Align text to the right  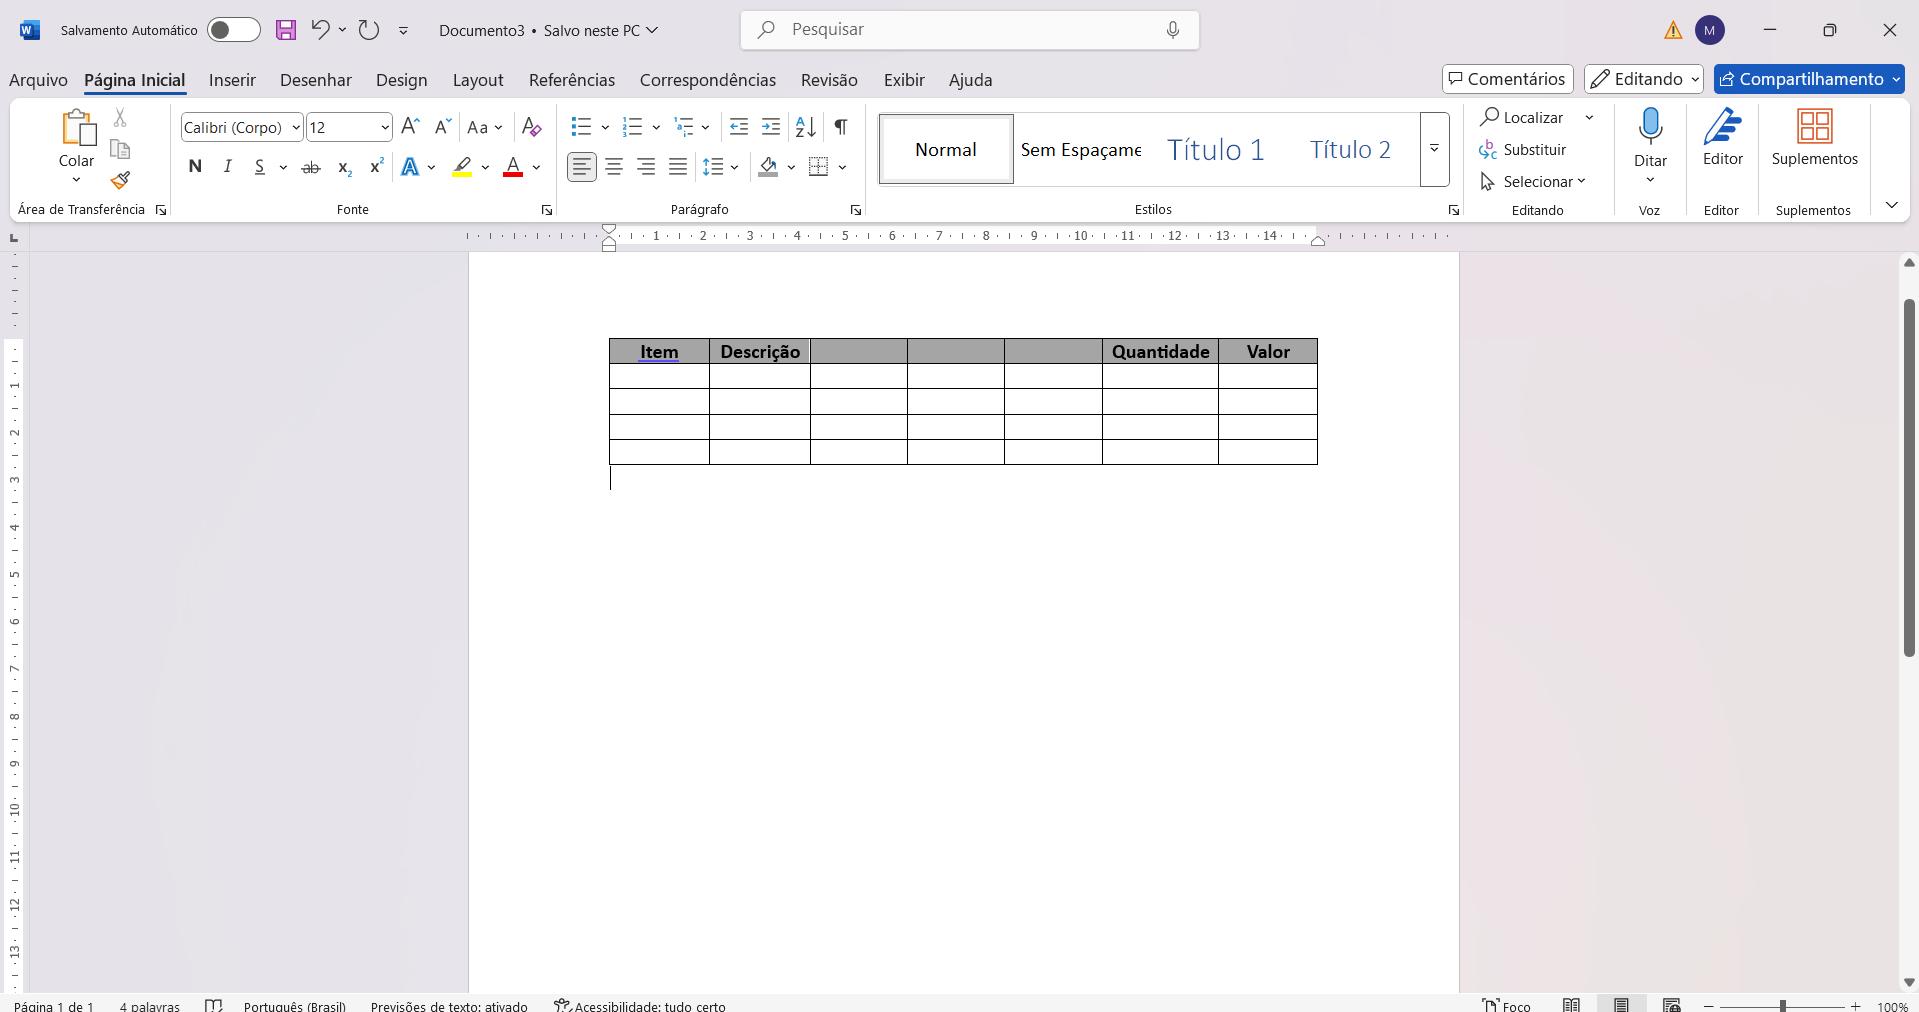tap(646, 167)
